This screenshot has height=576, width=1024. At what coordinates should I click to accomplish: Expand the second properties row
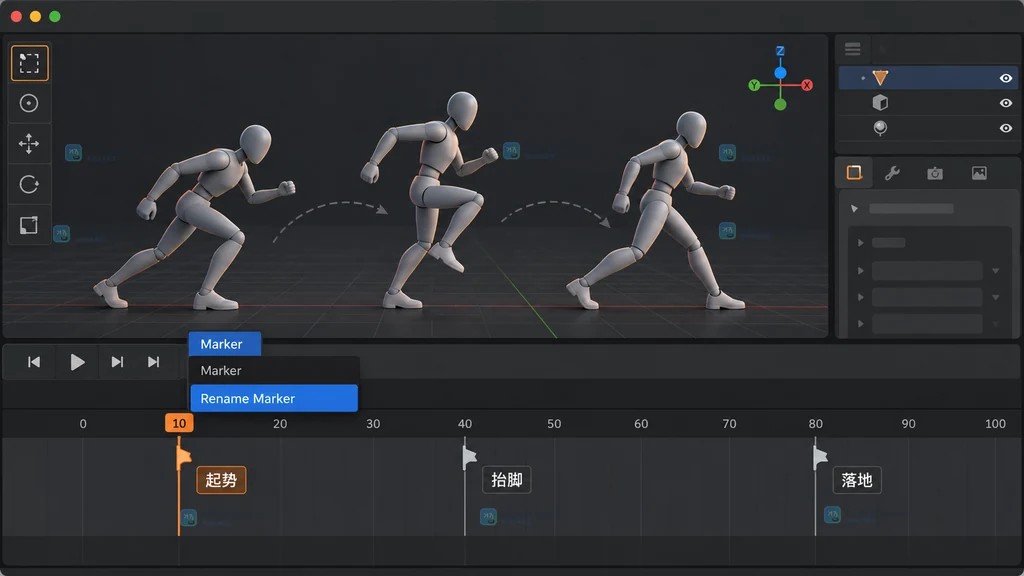[861, 270]
